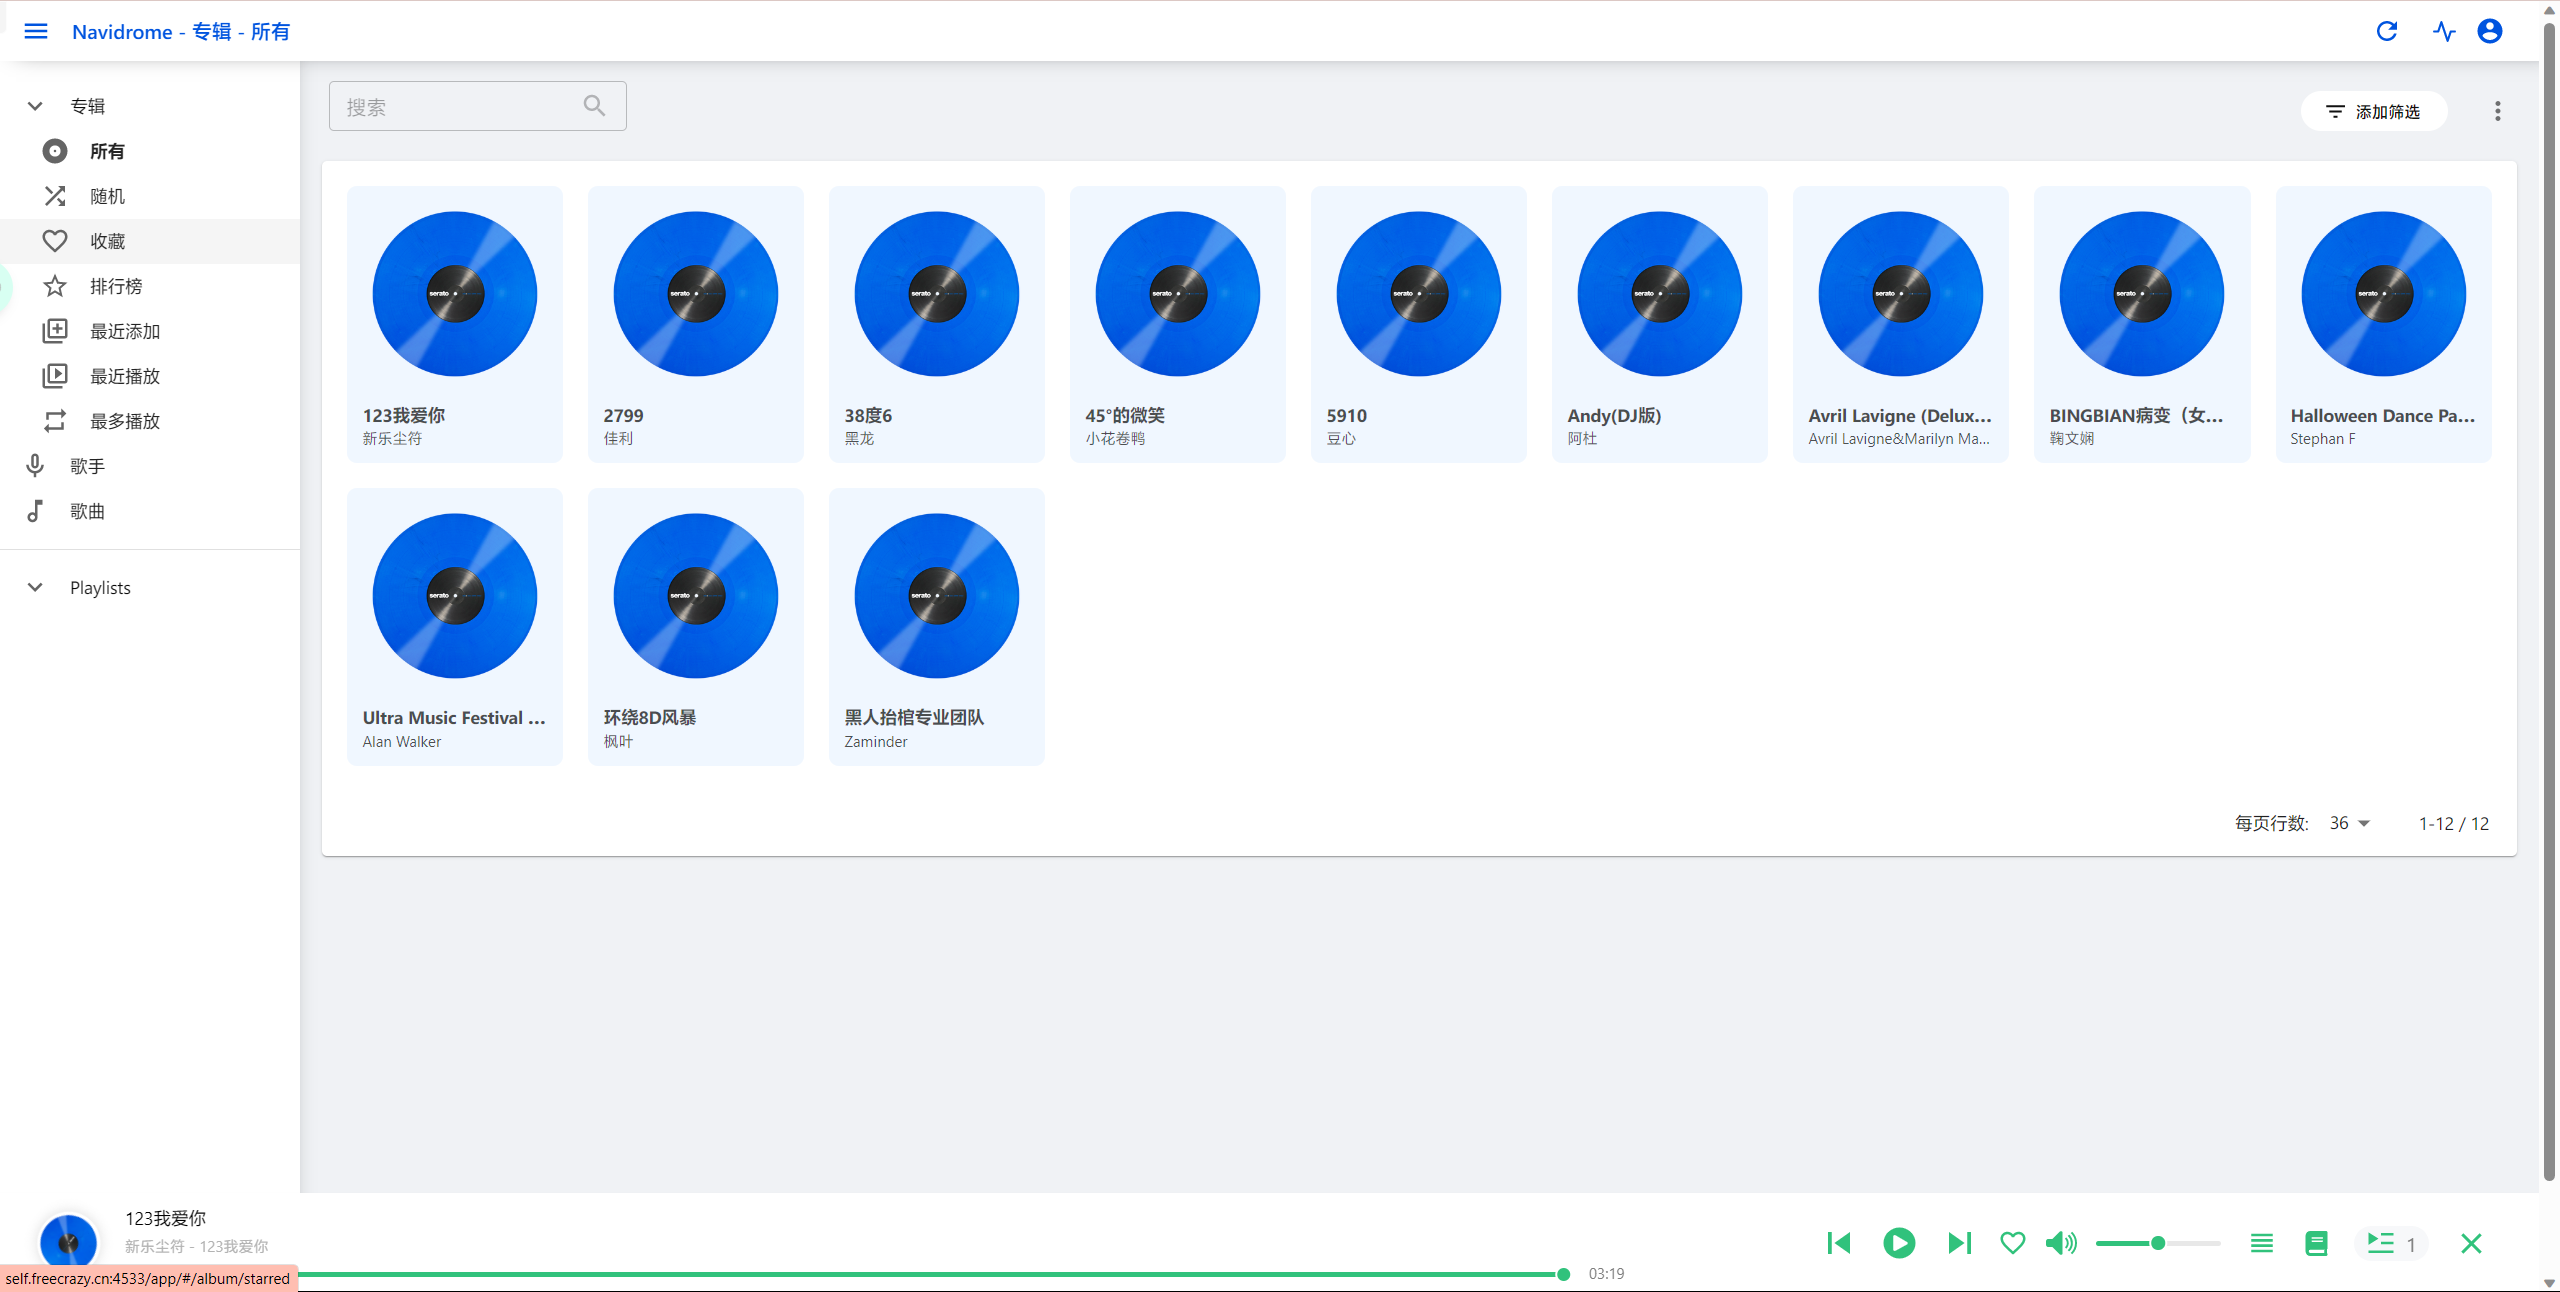Skip to the next track
The width and height of the screenshot is (2560, 1292).
pos(1959,1243)
